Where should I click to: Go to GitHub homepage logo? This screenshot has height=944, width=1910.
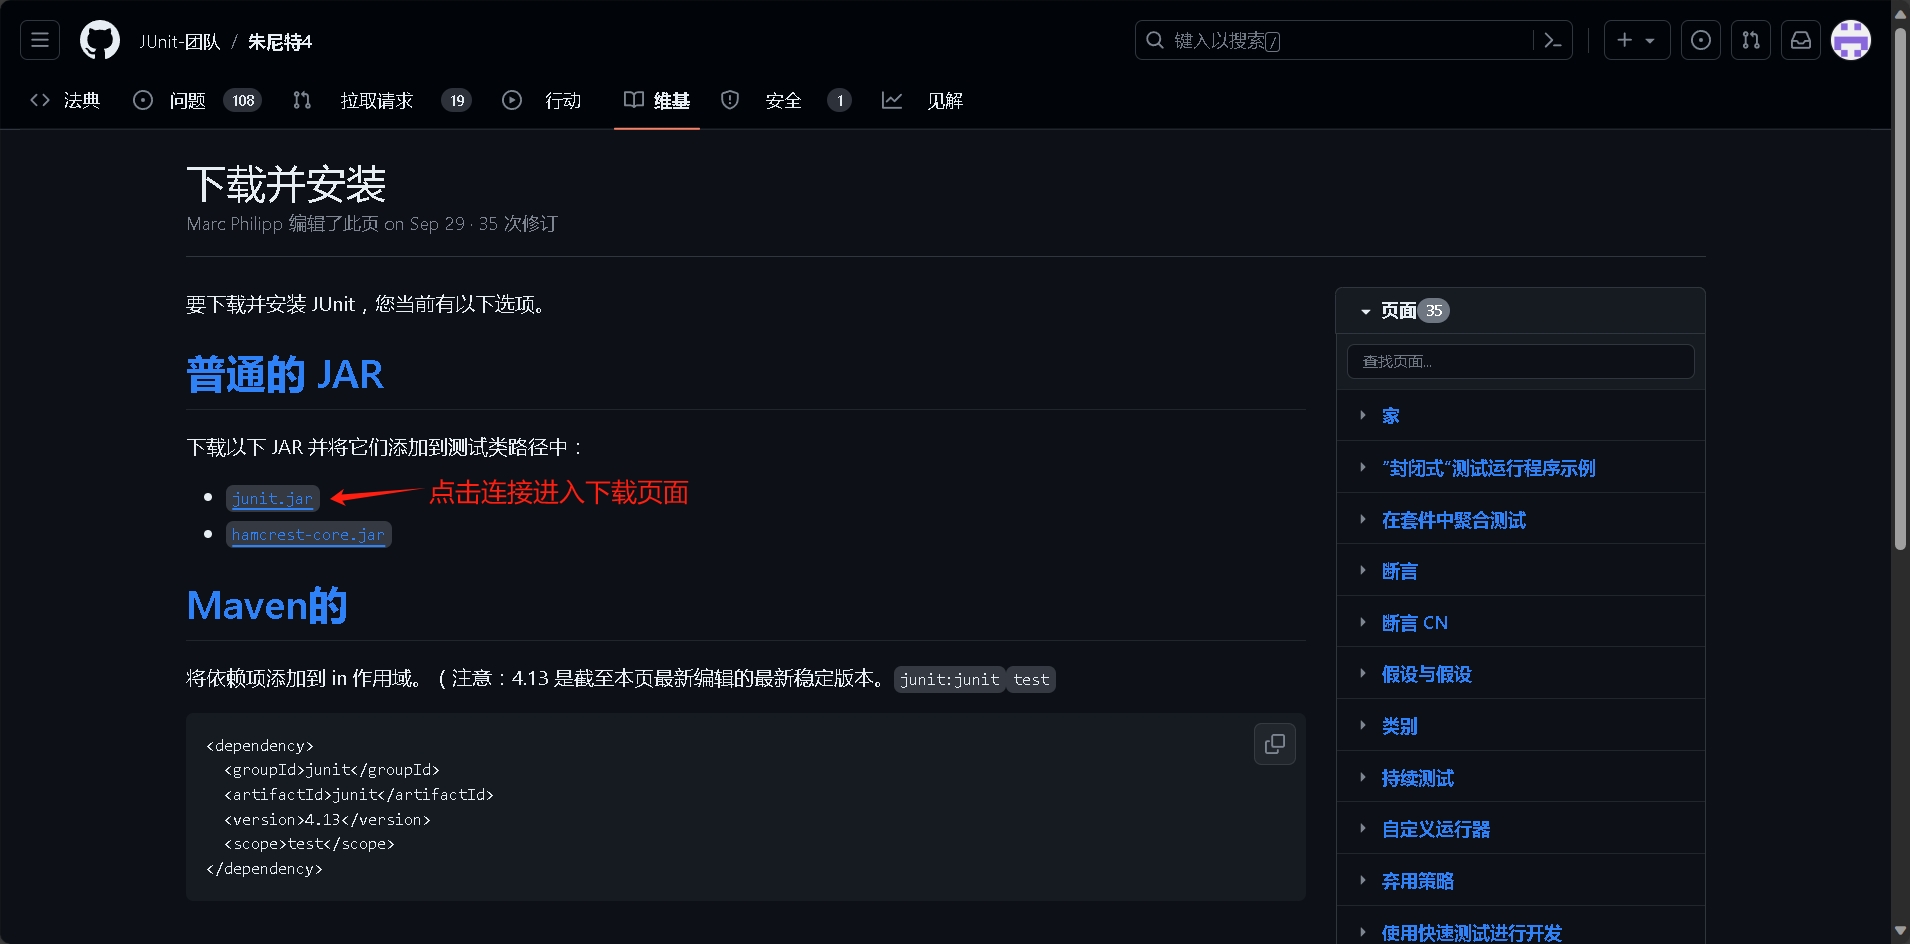tap(100, 41)
